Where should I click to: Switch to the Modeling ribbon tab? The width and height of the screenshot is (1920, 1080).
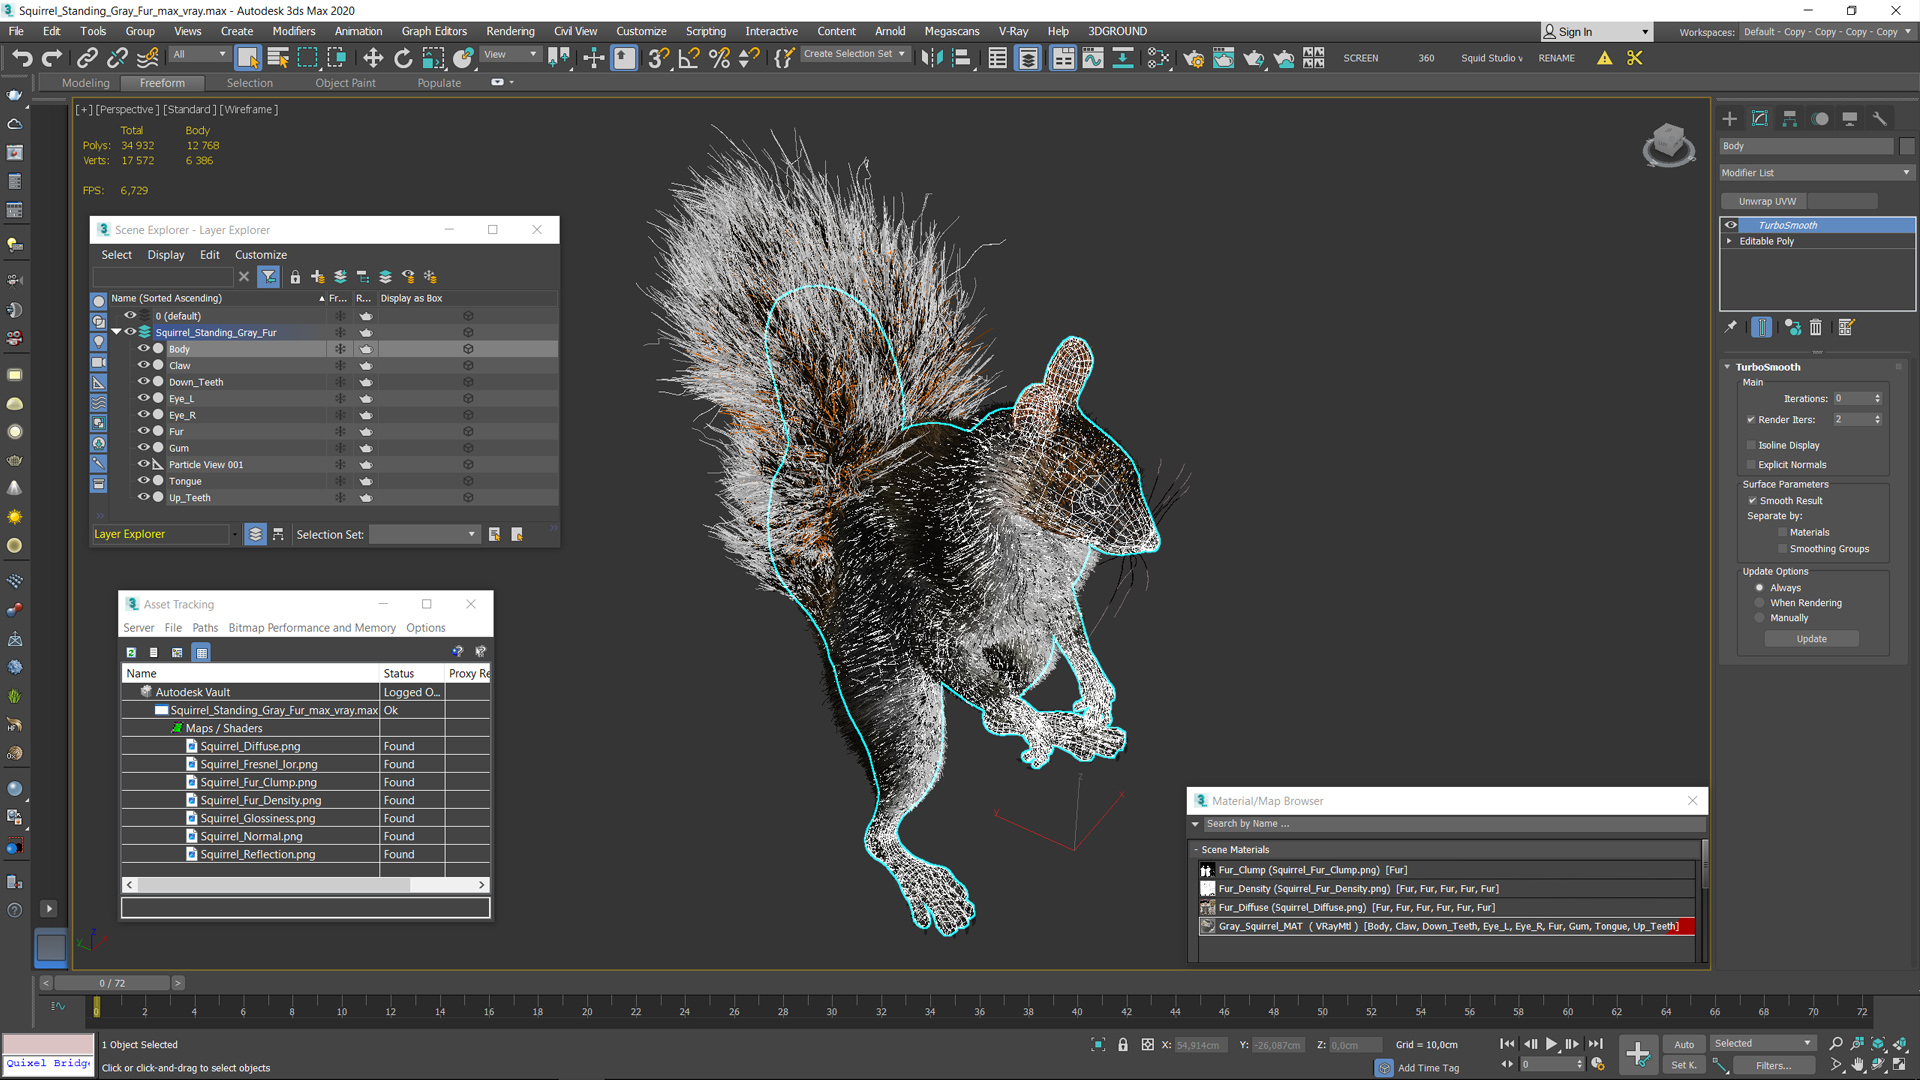click(x=85, y=83)
